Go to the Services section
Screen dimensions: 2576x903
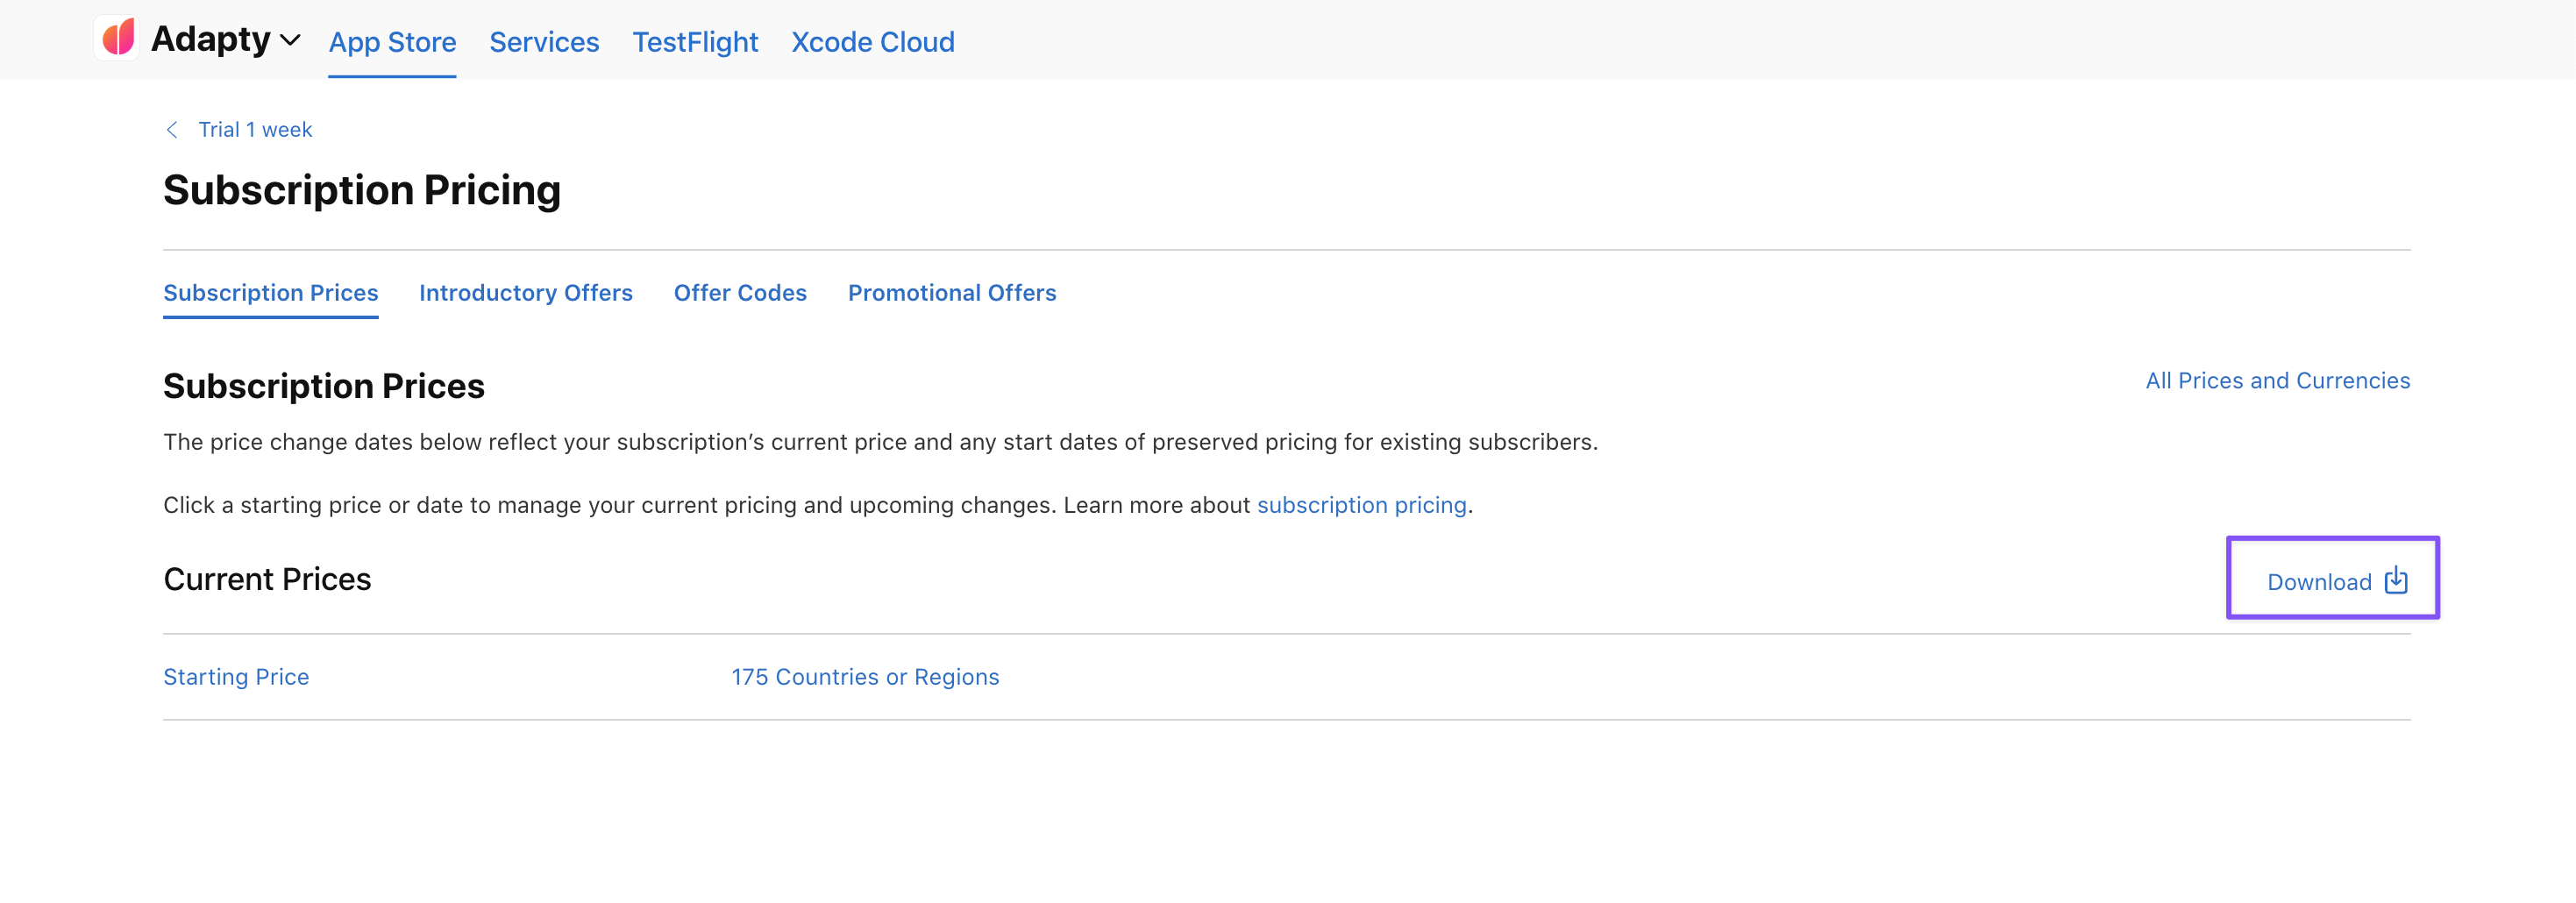tap(544, 42)
